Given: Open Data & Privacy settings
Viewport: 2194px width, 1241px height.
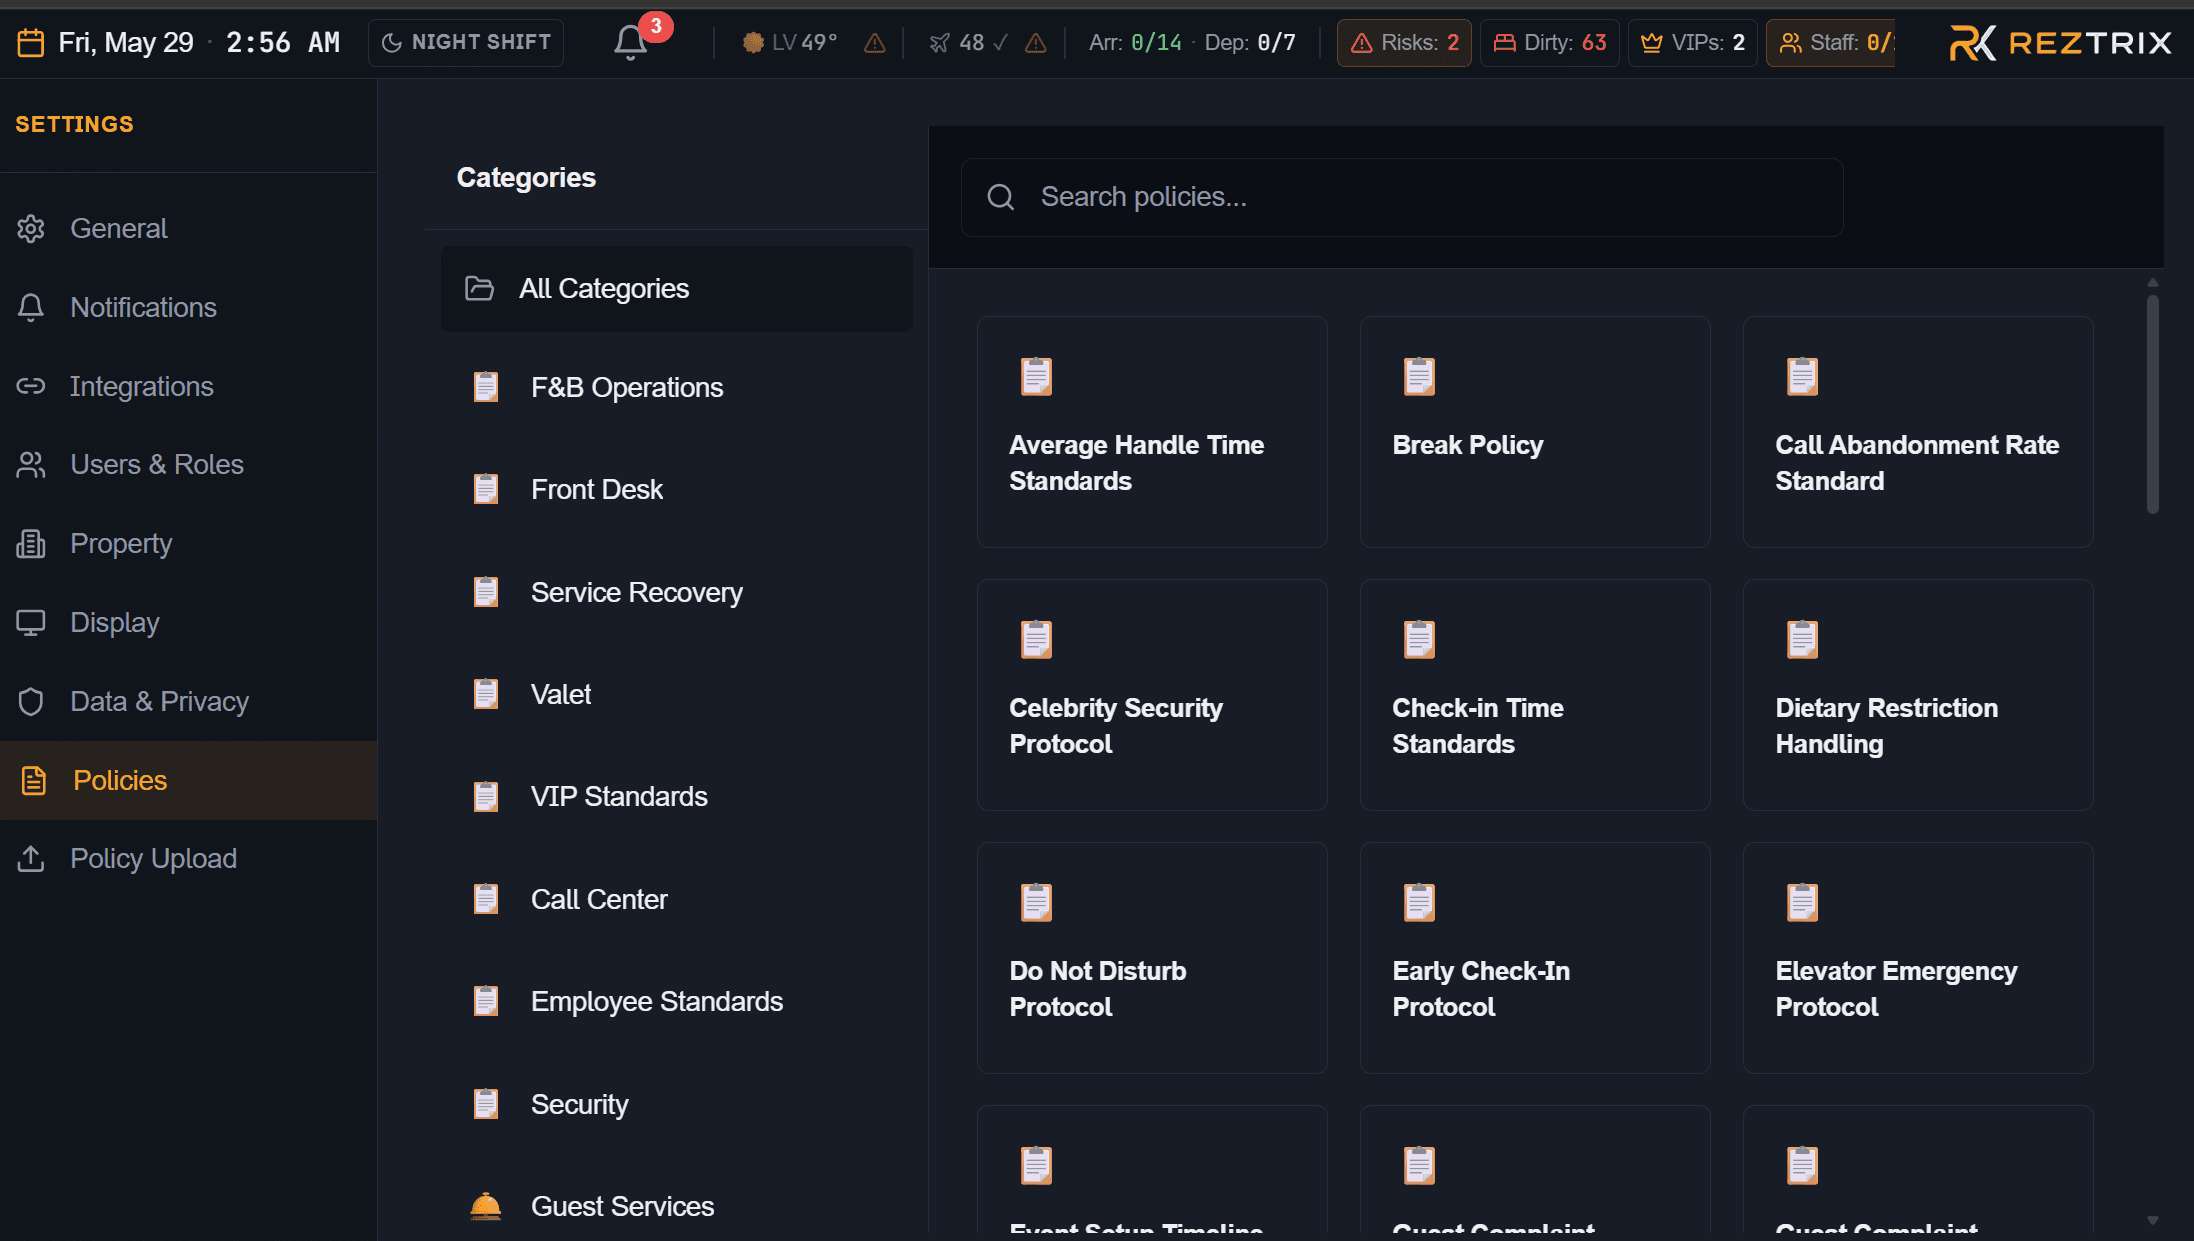Looking at the screenshot, I should tap(189, 702).
